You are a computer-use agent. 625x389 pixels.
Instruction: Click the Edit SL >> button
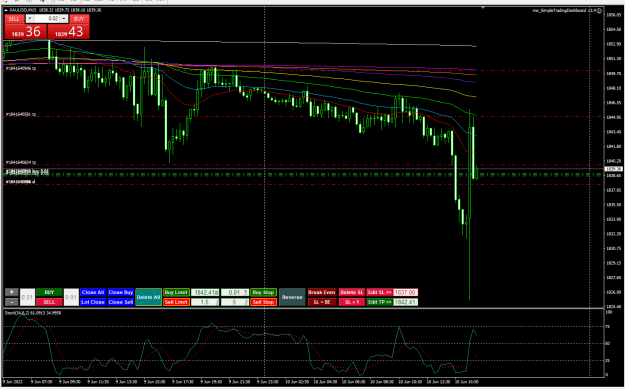click(x=379, y=292)
